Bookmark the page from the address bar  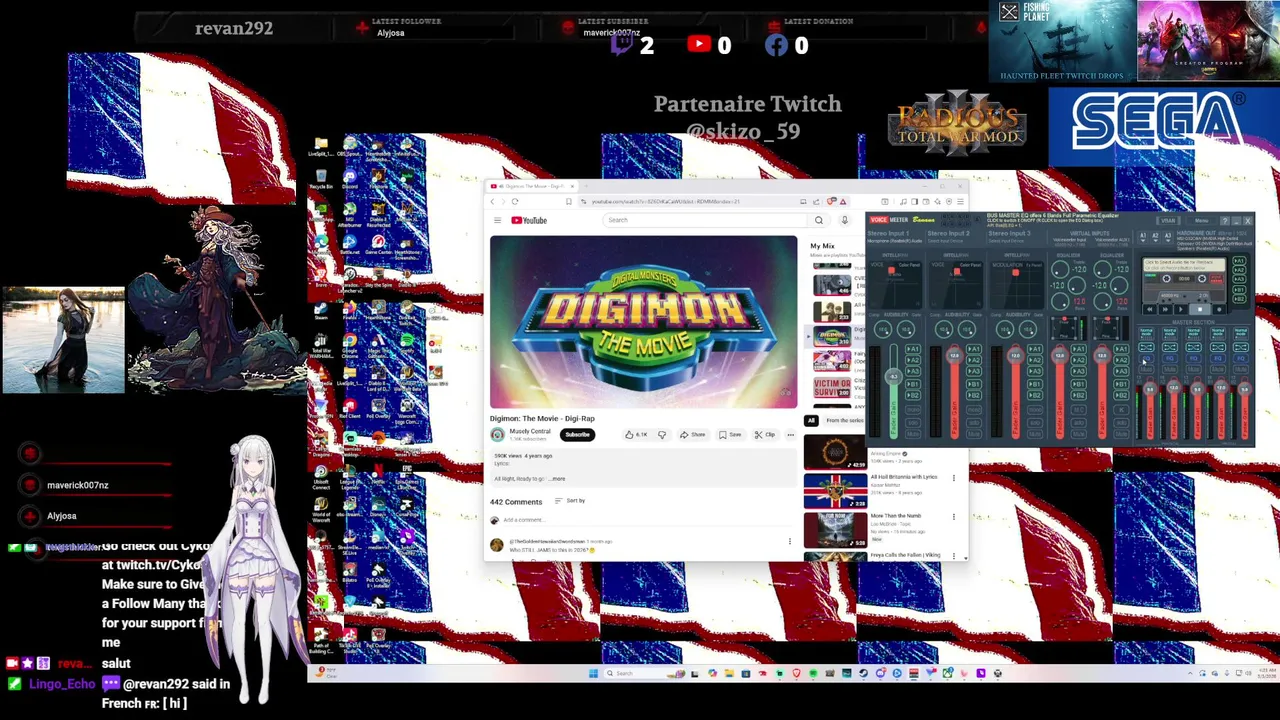coord(569,202)
